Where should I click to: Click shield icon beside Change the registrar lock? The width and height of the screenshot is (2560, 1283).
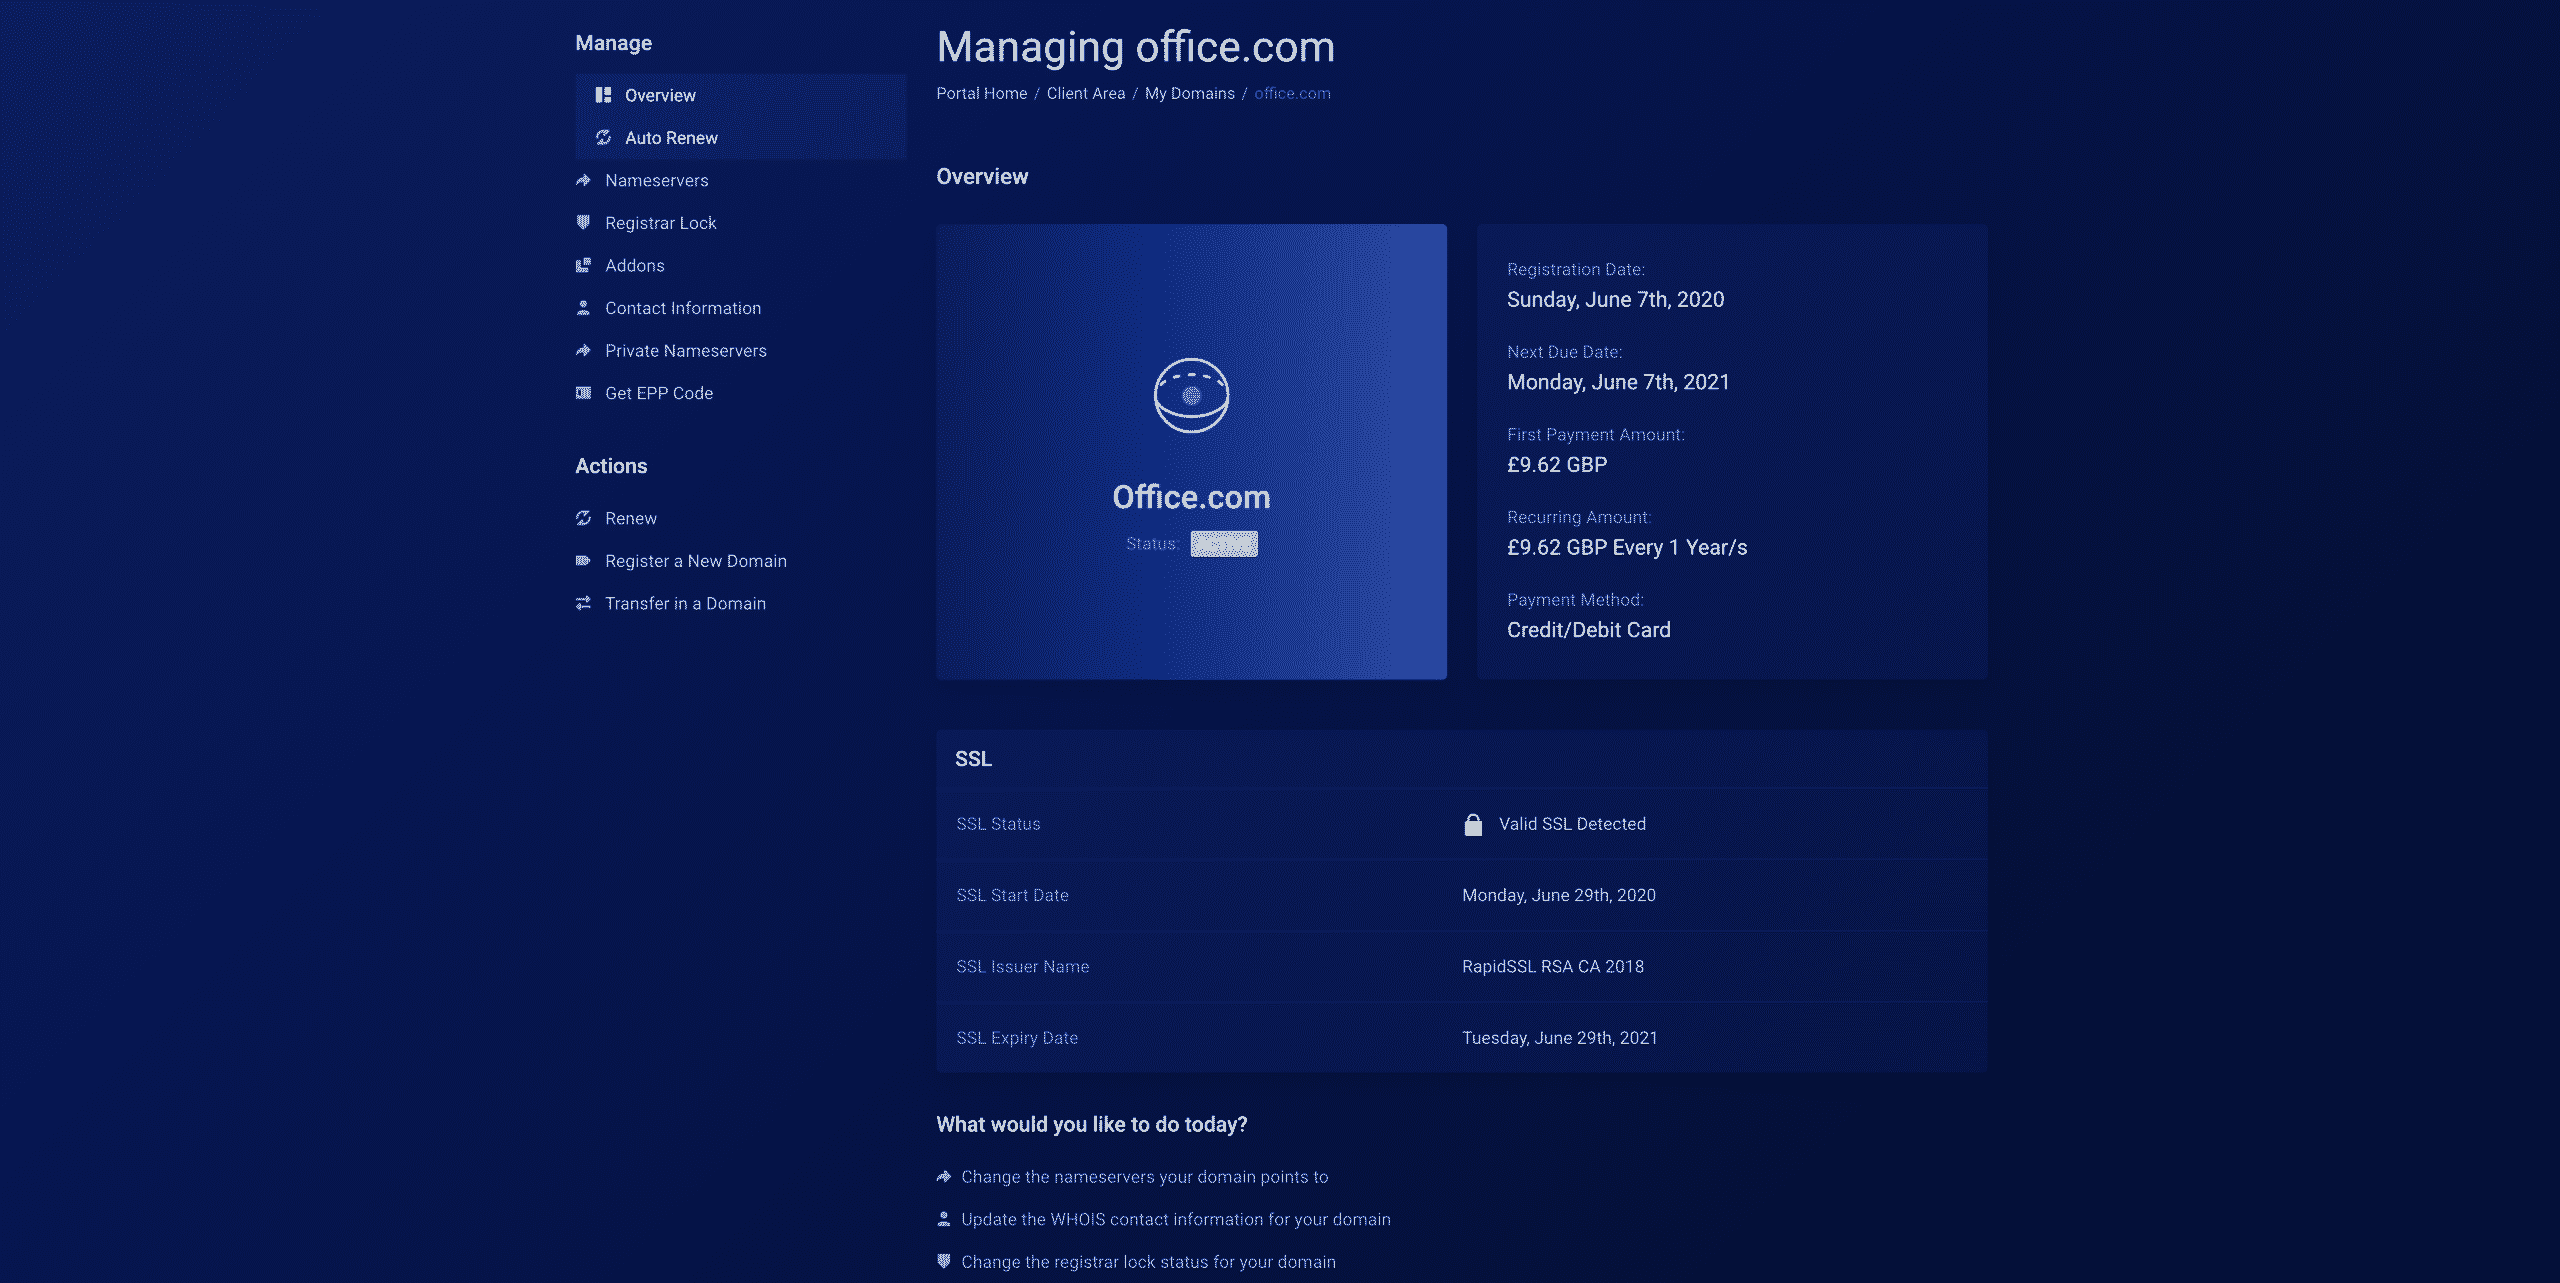tap(943, 1261)
